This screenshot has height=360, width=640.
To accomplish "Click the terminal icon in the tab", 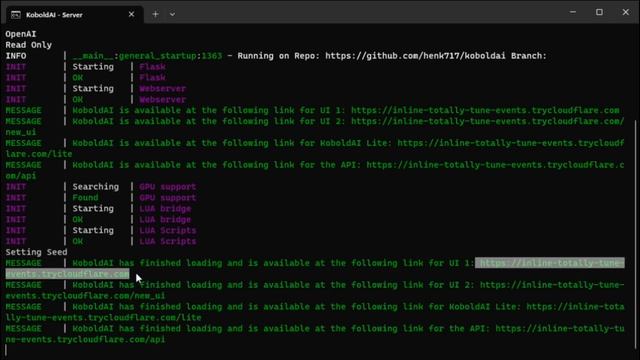I will (x=16, y=15).
